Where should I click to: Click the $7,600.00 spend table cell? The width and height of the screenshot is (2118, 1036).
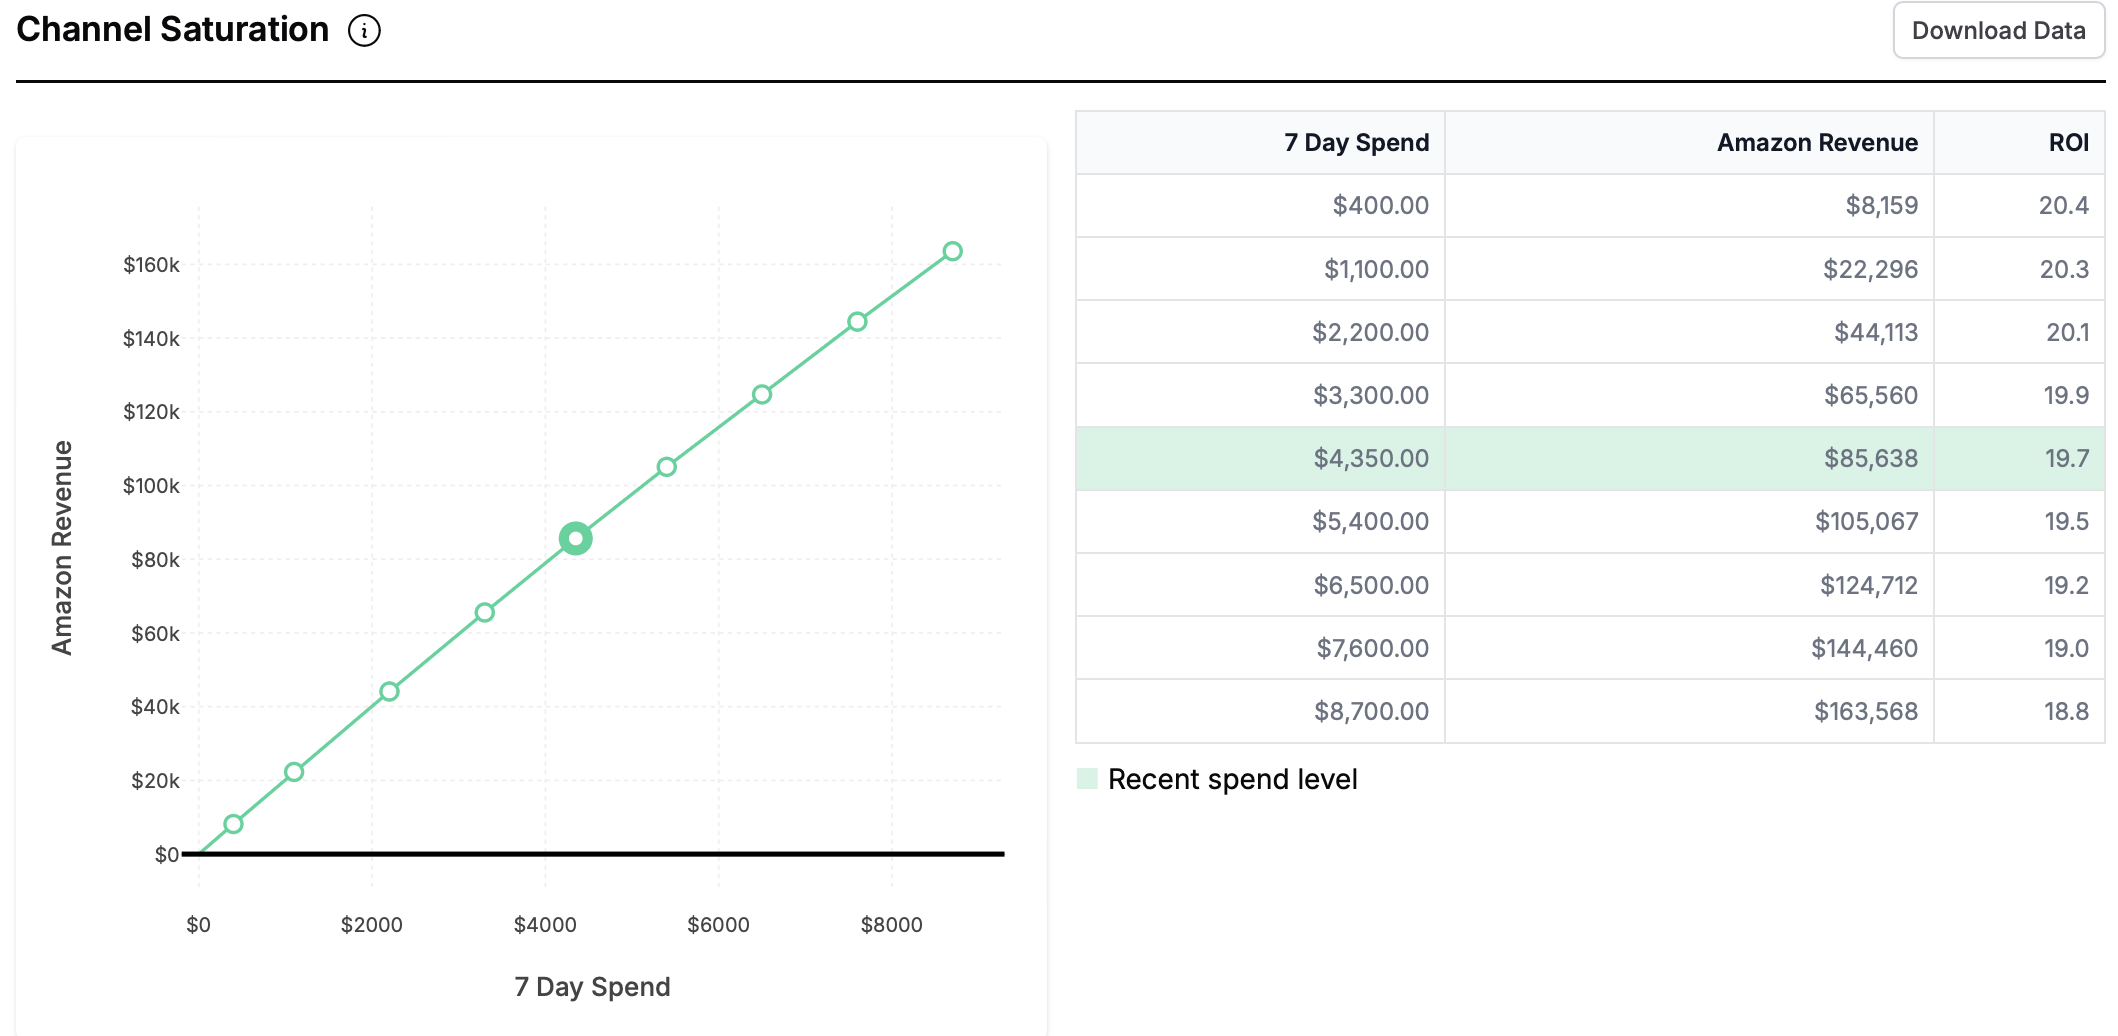pos(1372,649)
